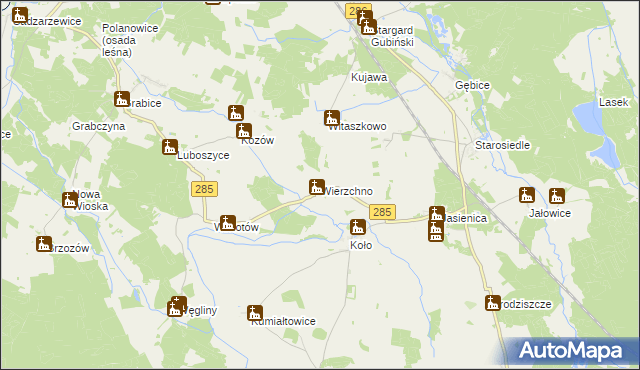
Task: Click the Jałowice village label
Action: 550,213
